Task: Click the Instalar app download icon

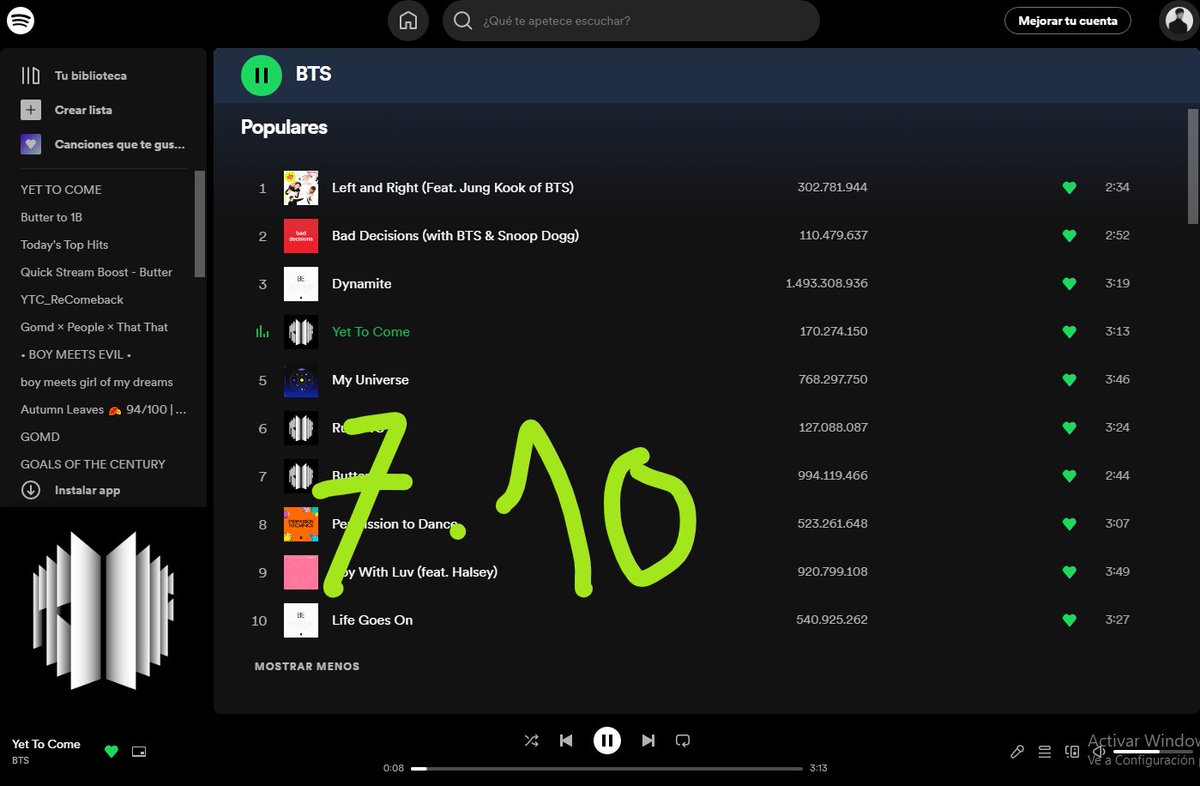Action: pos(31,490)
